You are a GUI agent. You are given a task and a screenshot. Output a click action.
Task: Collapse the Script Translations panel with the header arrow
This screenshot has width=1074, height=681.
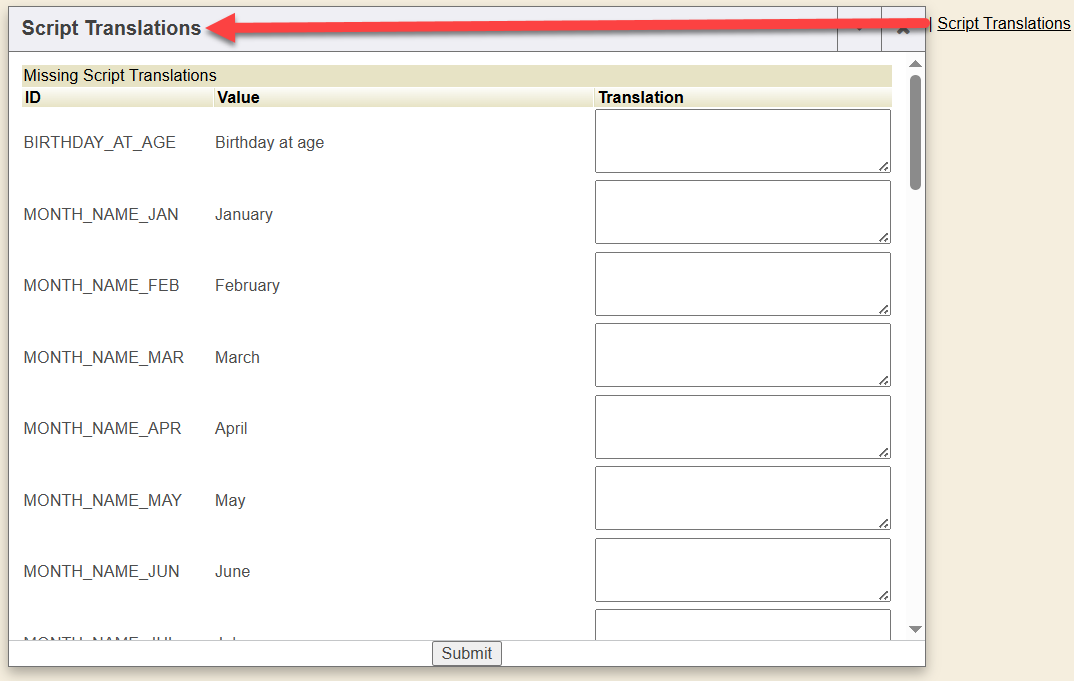tap(859, 29)
